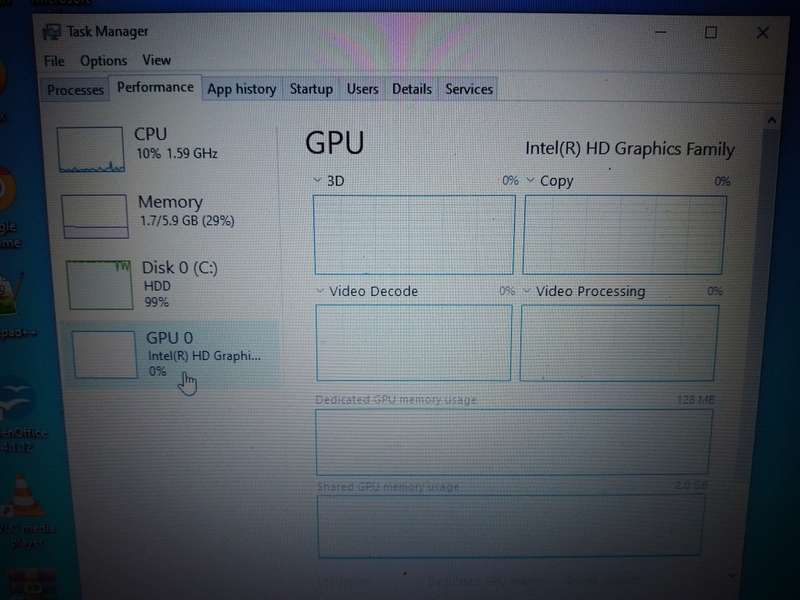Click the Dedicated GPU memory usage graph
Image resolution: width=800 pixels, height=600 pixels.
[x=513, y=442]
